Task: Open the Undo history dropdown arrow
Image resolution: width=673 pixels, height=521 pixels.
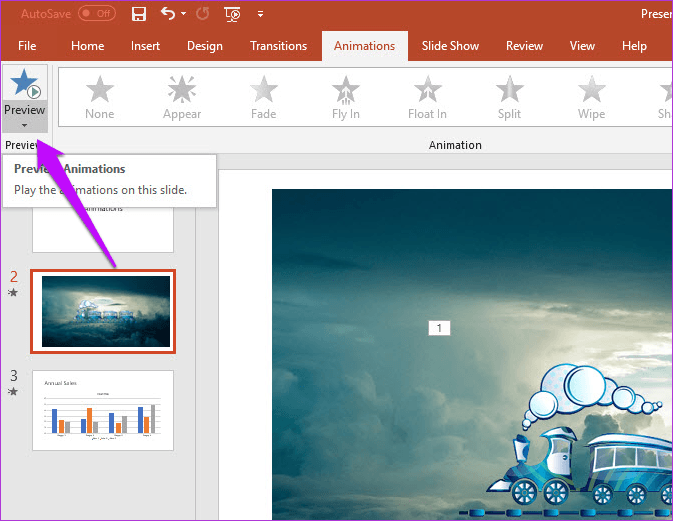Action: point(183,14)
